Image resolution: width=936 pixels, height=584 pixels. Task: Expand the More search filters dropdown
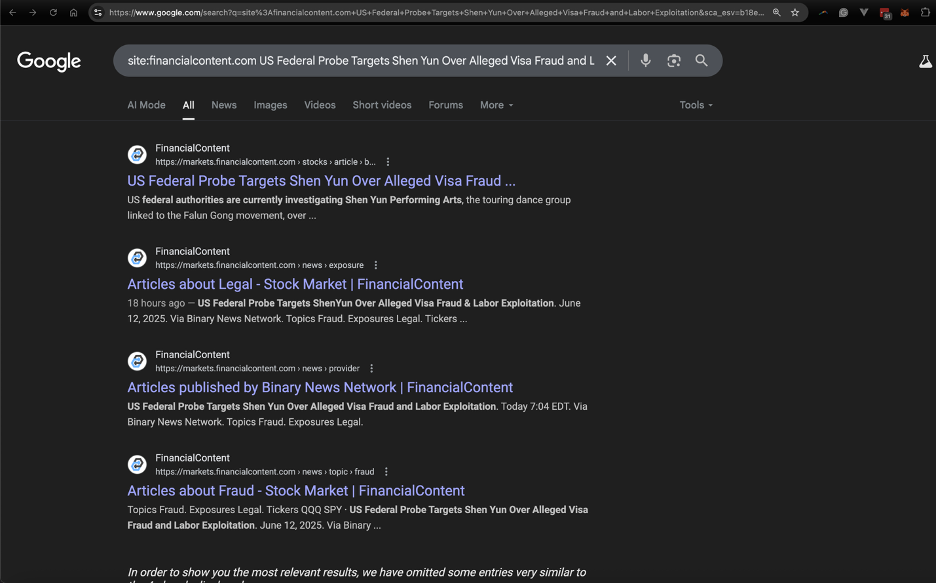pyautogui.click(x=497, y=105)
